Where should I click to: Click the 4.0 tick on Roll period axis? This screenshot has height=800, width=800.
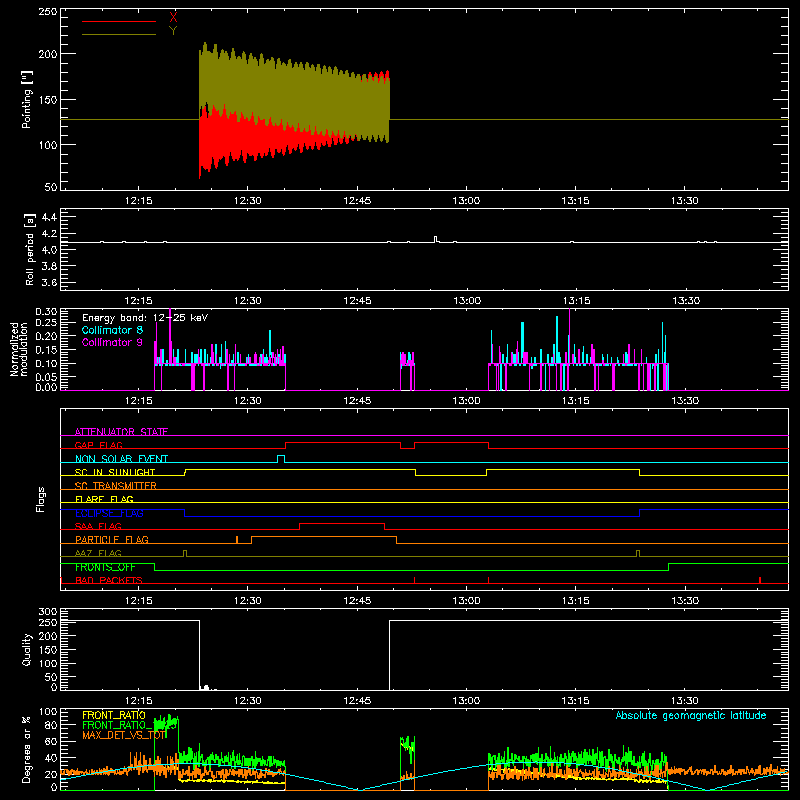tap(49, 249)
